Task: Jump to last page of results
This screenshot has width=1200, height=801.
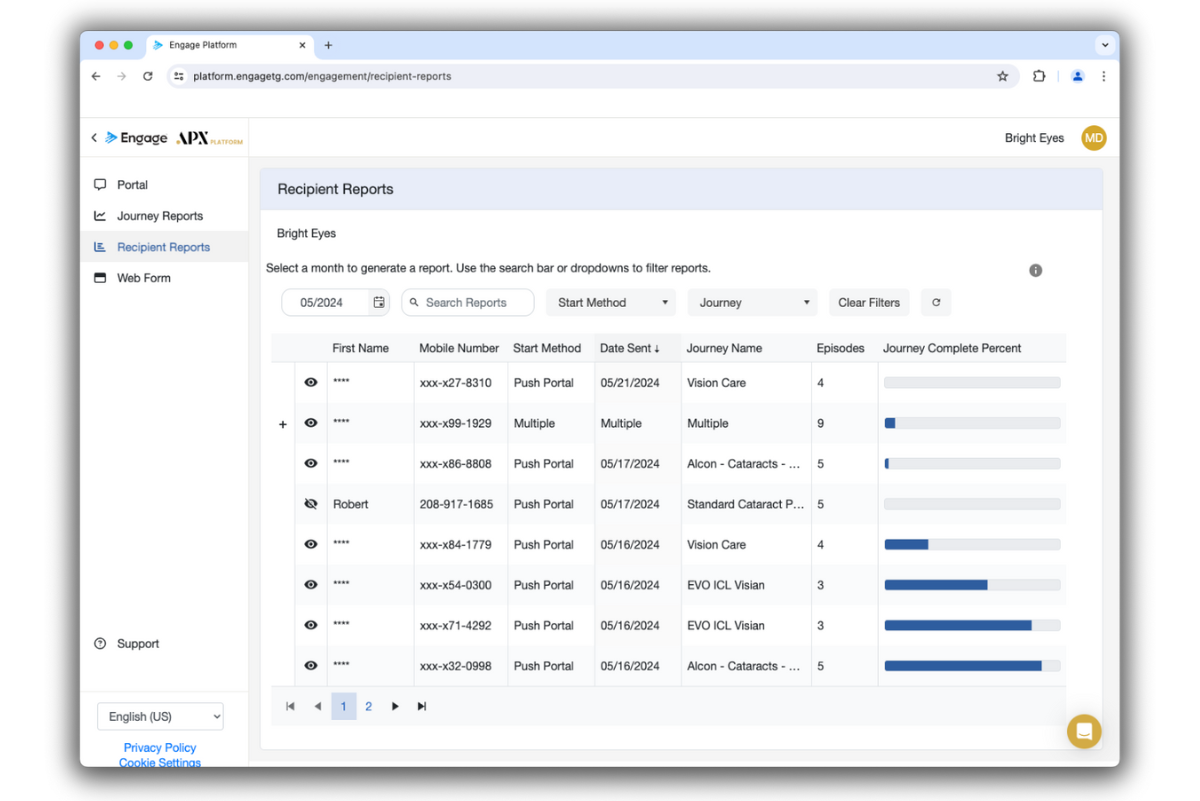Action: coord(422,706)
